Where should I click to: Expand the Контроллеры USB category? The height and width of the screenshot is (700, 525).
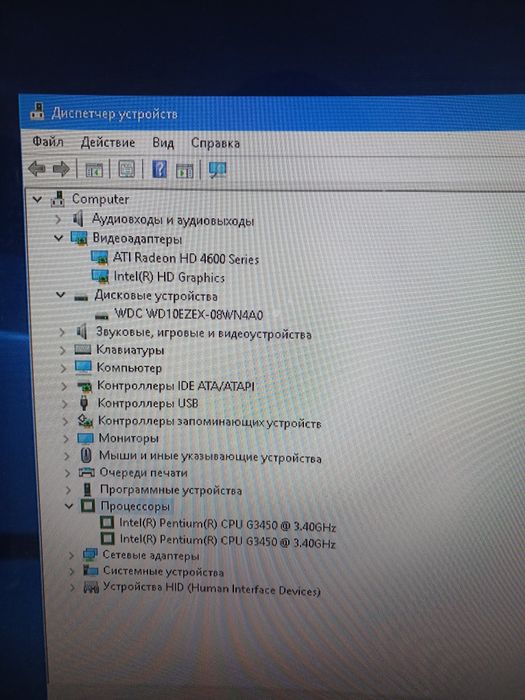tap(64, 404)
